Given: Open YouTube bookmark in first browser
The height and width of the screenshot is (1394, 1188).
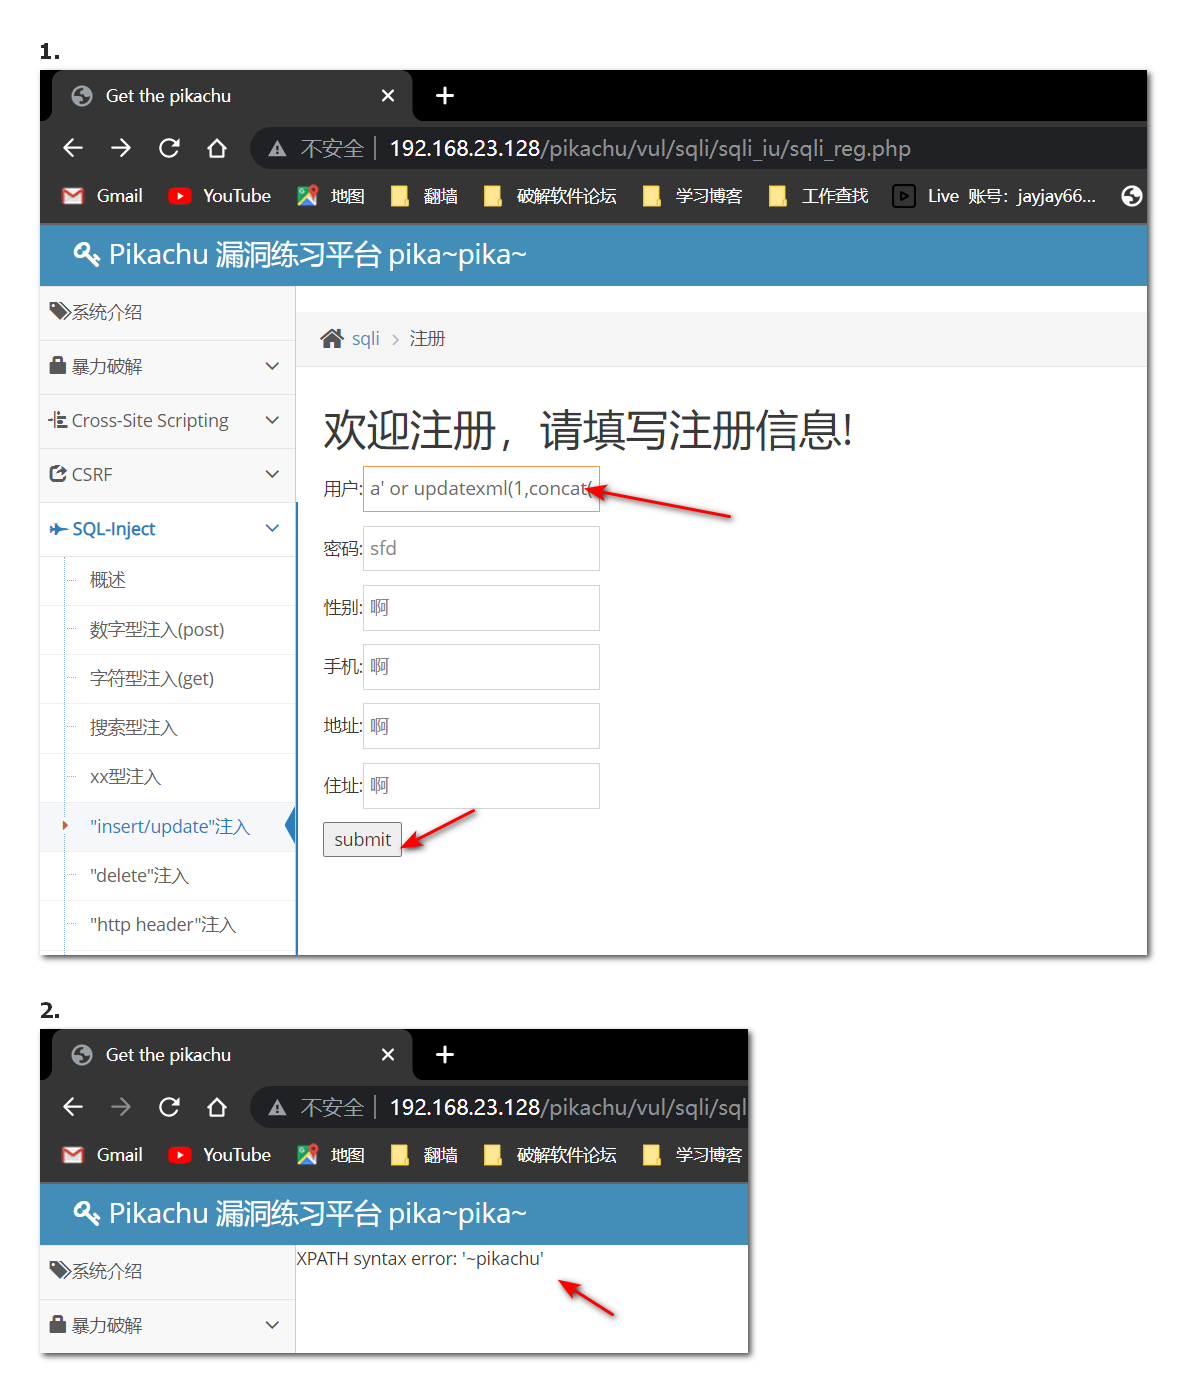Looking at the screenshot, I should (x=220, y=196).
